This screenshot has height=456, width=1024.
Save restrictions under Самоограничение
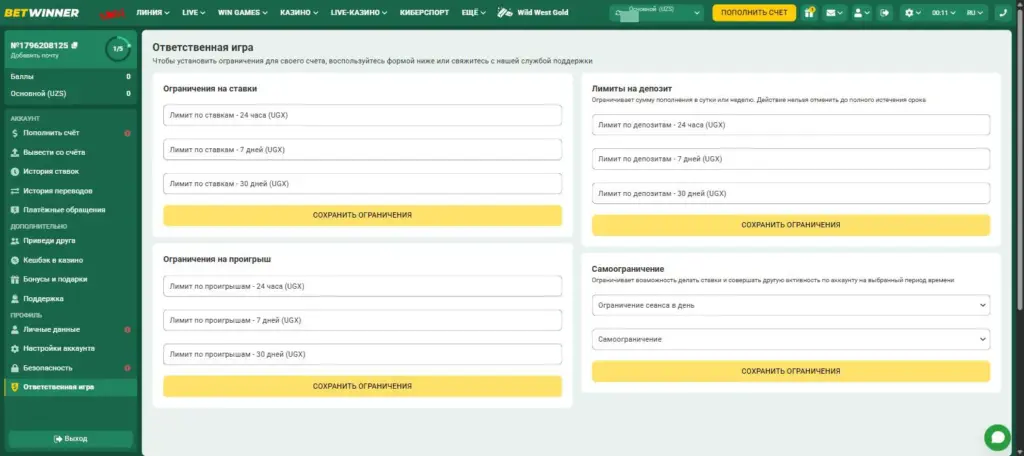tap(791, 371)
